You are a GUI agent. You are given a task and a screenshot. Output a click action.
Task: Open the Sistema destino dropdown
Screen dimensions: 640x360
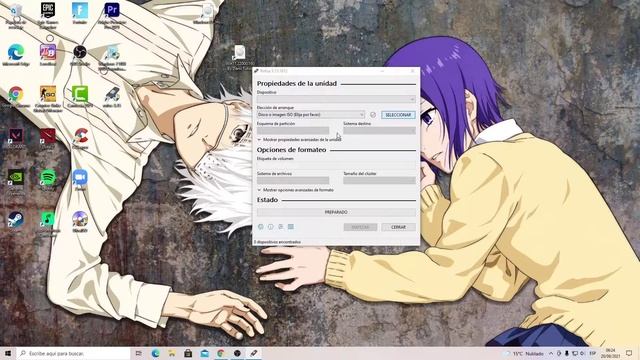point(379,131)
